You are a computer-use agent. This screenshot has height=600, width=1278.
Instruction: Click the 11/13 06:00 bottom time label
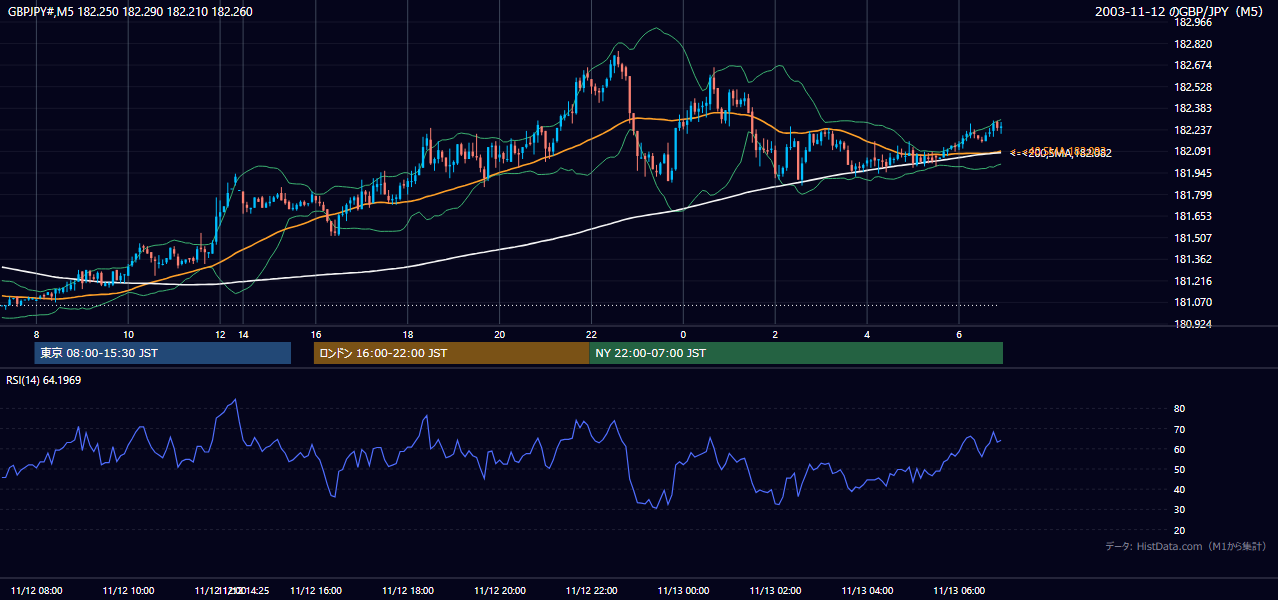959,590
